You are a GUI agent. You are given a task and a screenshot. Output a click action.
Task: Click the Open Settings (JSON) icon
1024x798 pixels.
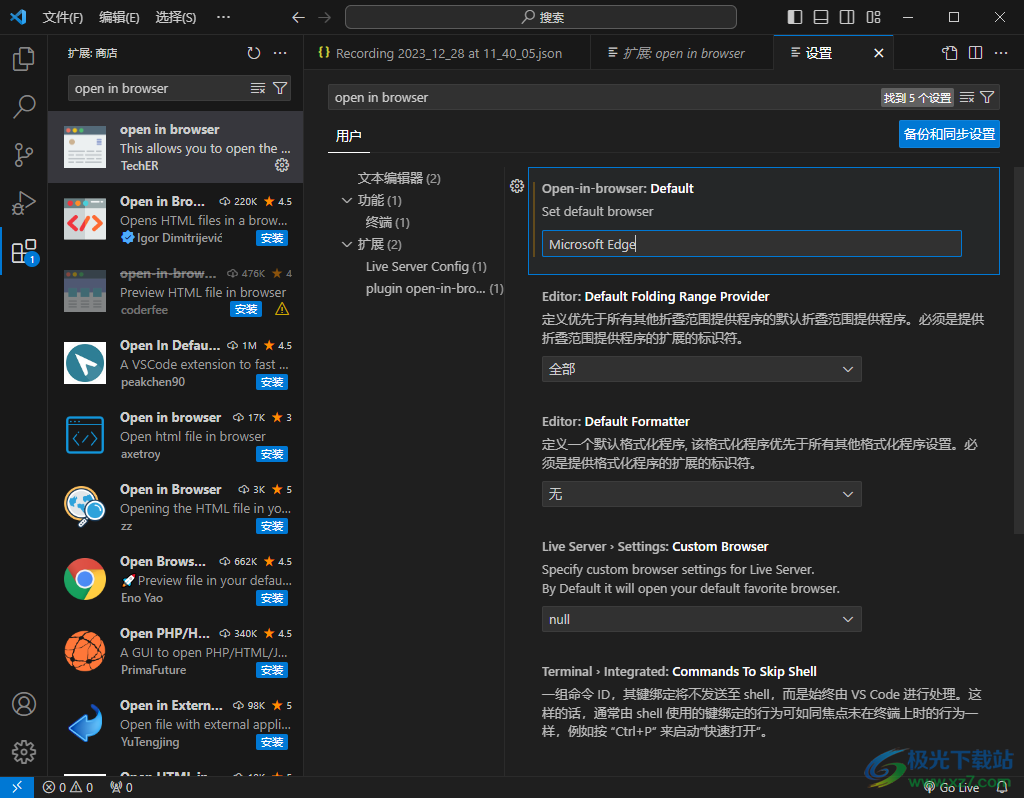coord(949,53)
